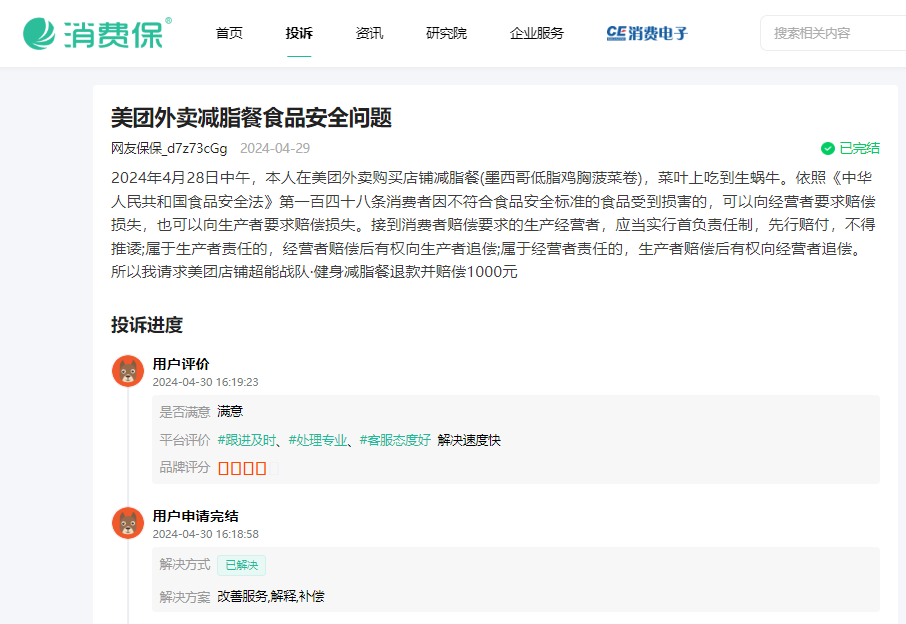Click the 改善服务,解释,补偿 solution text
906x624 pixels.
[271, 596]
